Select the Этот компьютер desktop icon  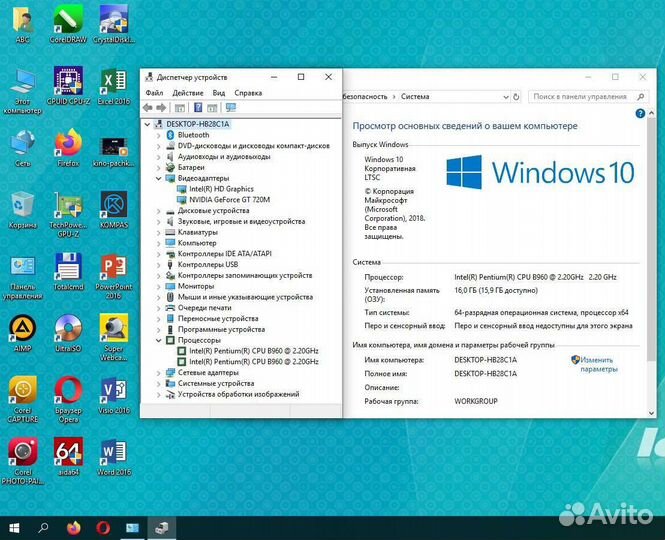click(22, 90)
